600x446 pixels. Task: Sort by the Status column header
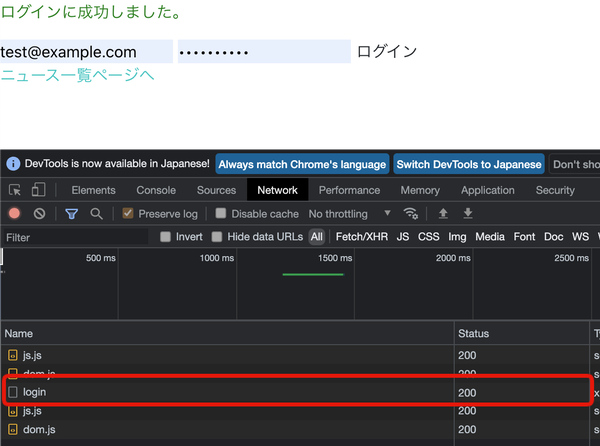522,333
